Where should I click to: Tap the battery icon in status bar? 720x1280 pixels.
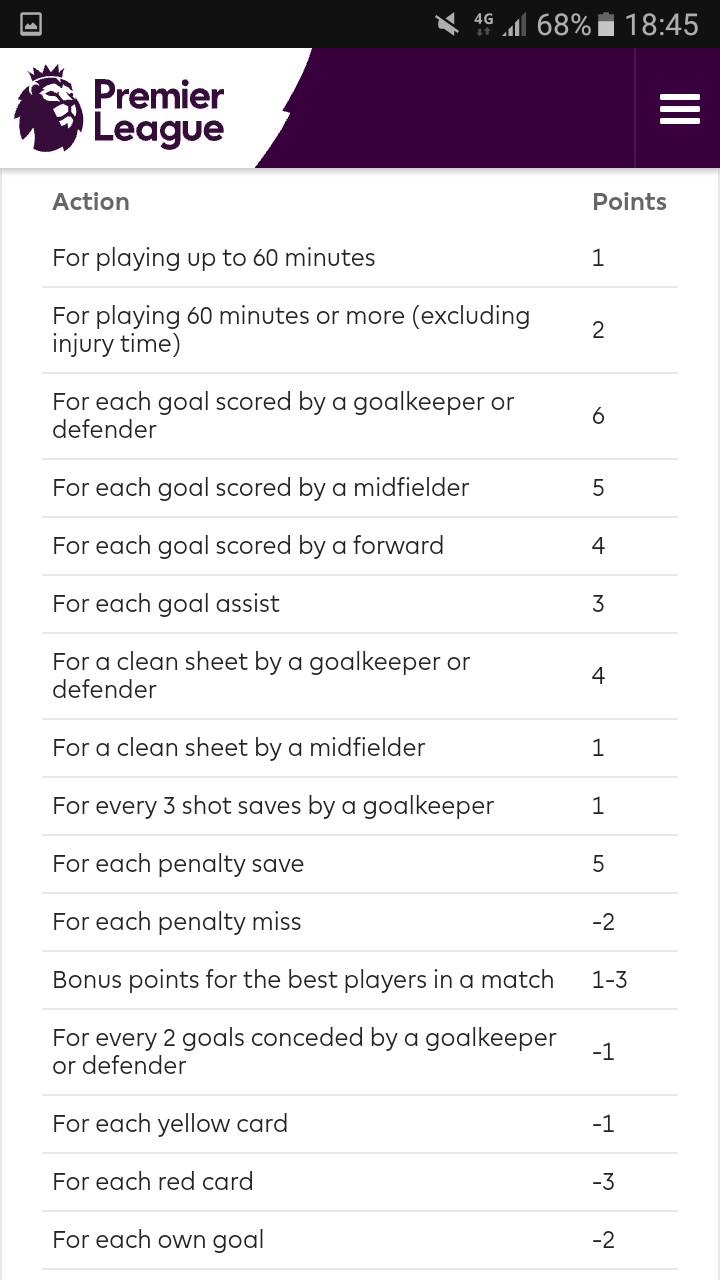[x=604, y=24]
